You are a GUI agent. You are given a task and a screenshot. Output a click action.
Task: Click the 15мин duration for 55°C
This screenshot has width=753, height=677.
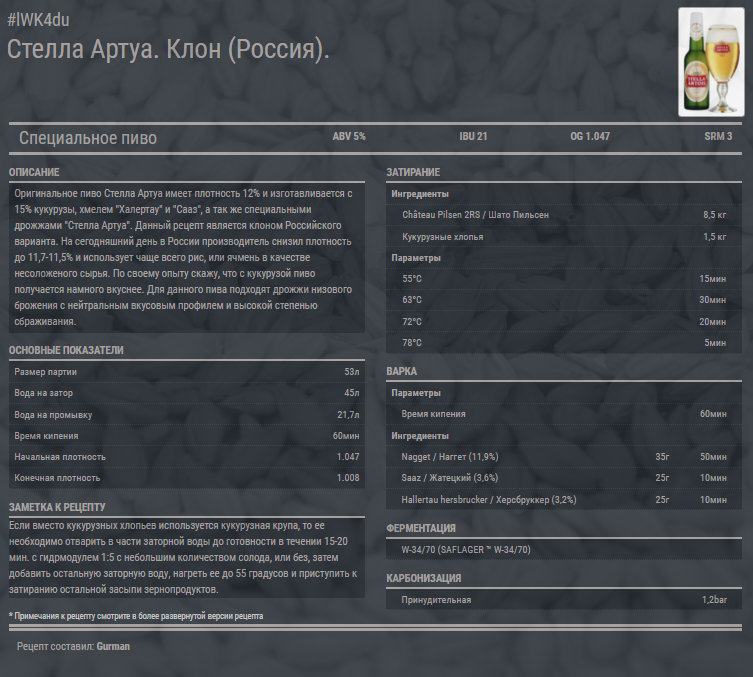click(713, 279)
